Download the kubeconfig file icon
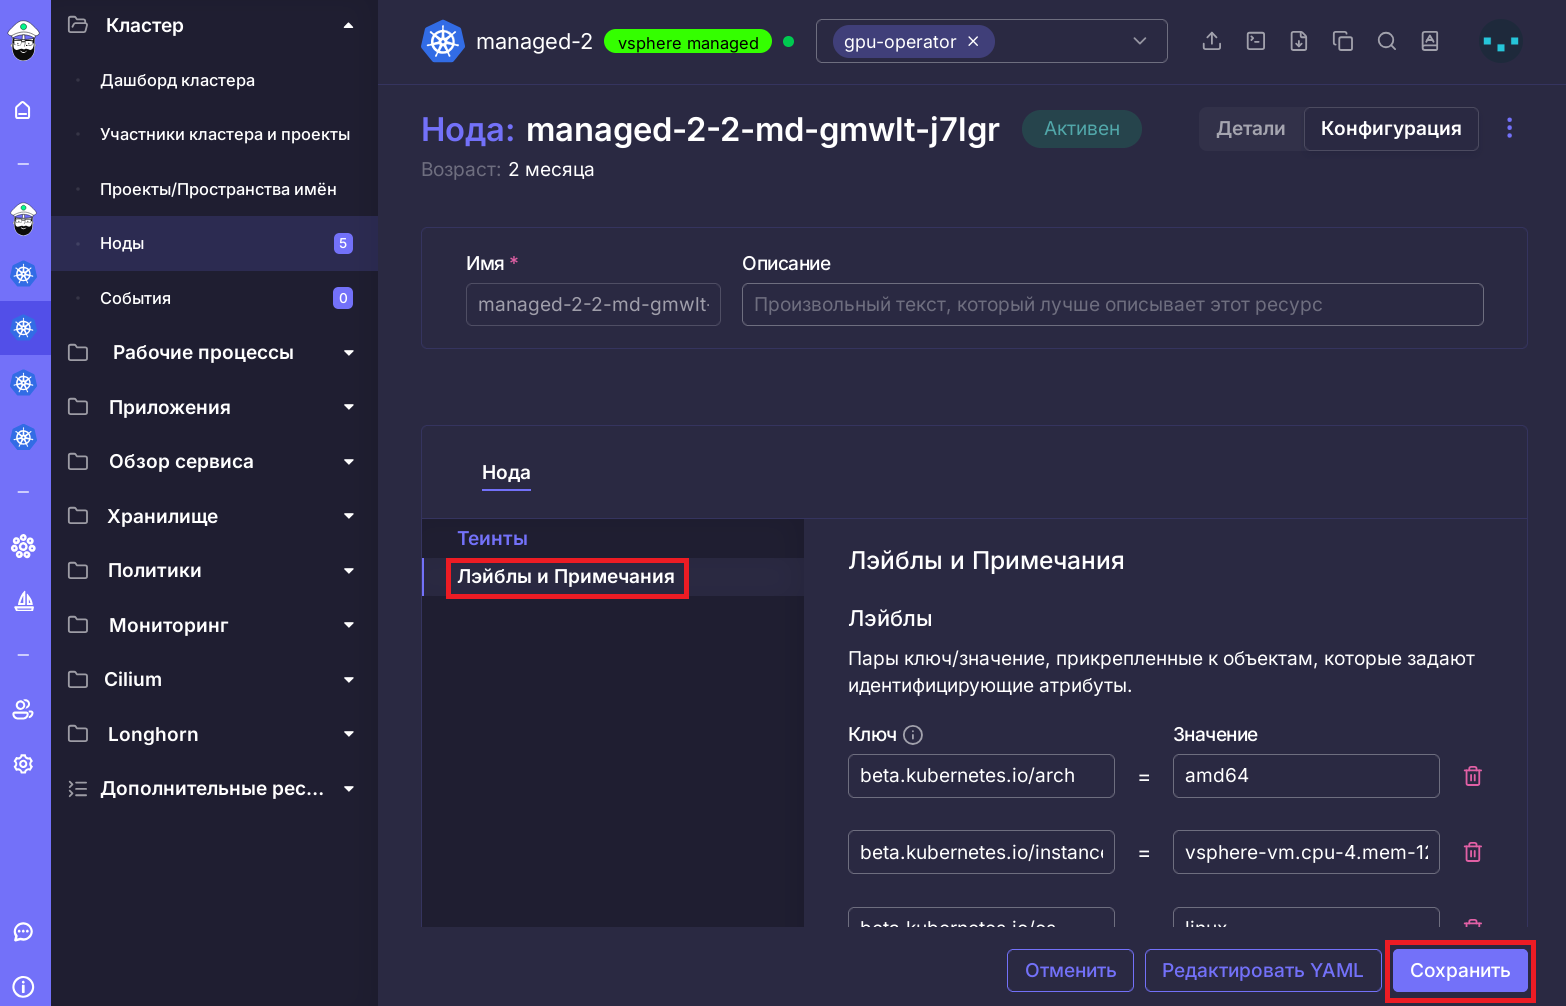Viewport: 1566px width, 1006px height. point(1299,41)
